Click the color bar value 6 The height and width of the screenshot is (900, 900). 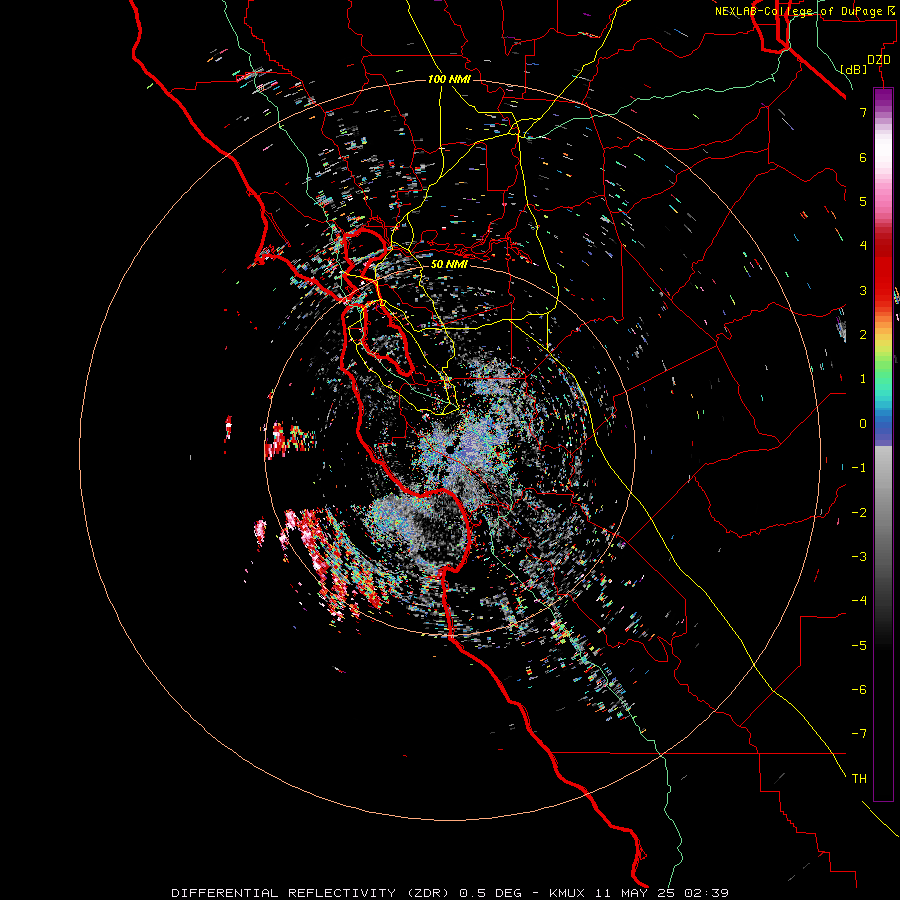pos(863,157)
